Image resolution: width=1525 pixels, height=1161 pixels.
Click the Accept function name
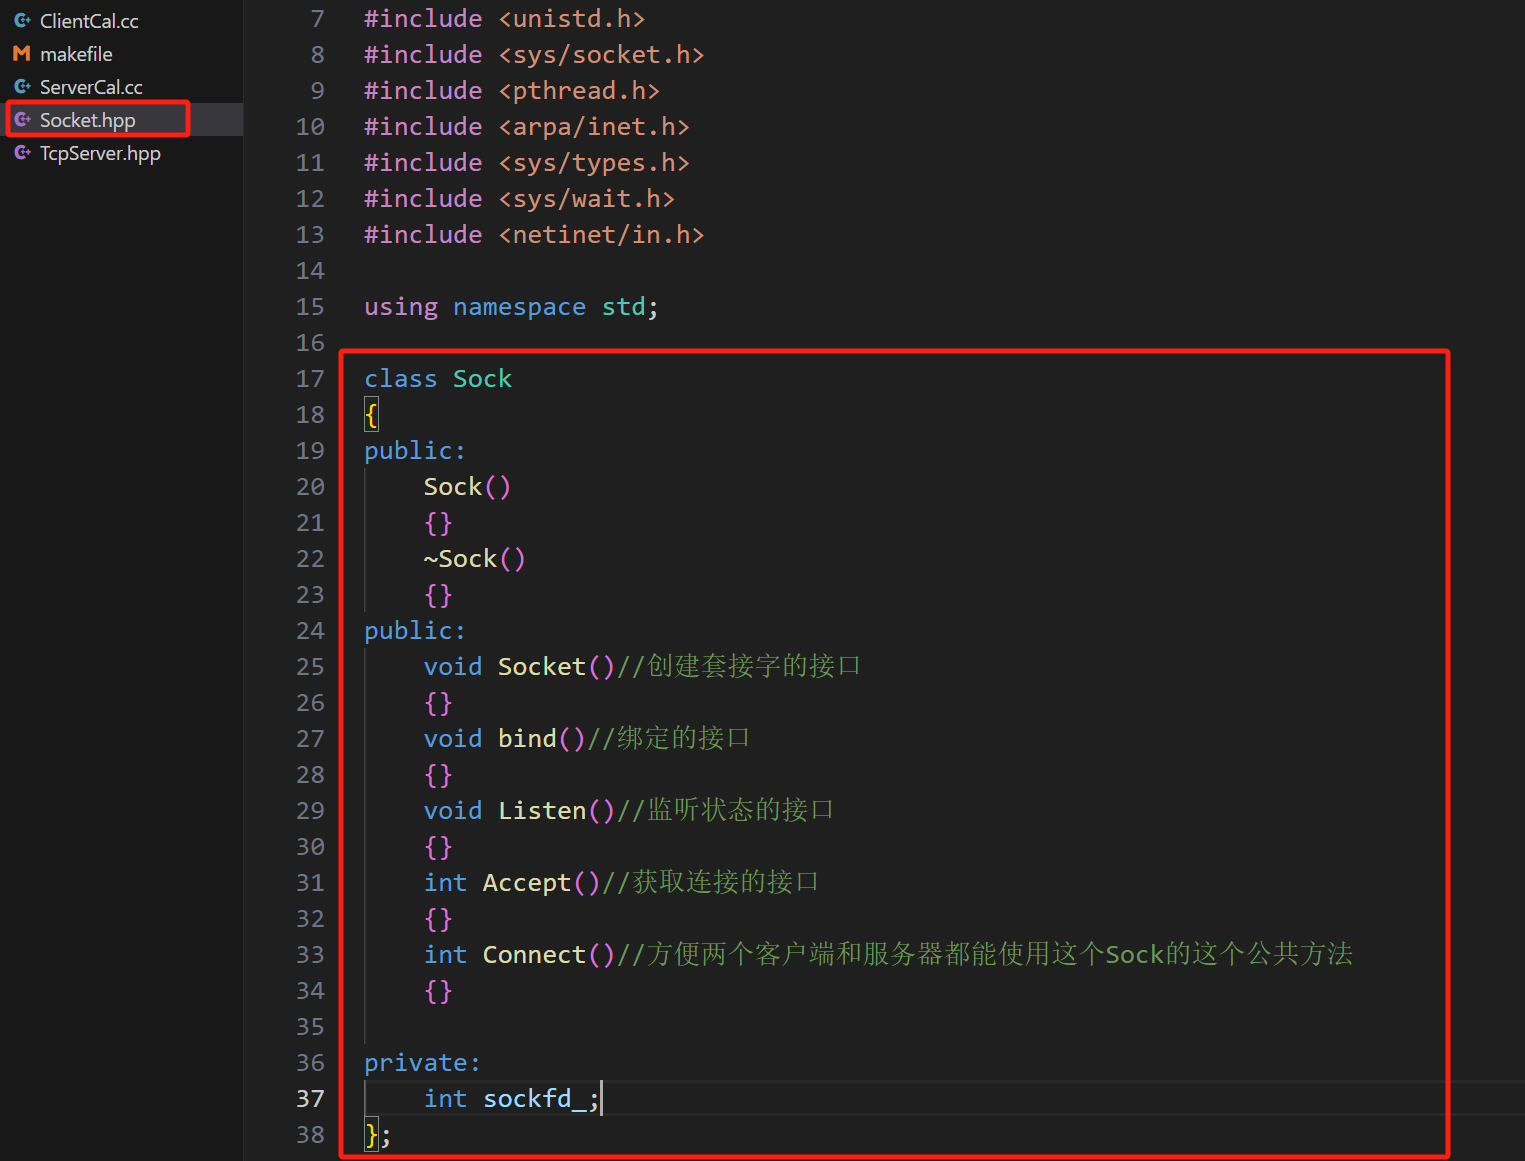526,883
